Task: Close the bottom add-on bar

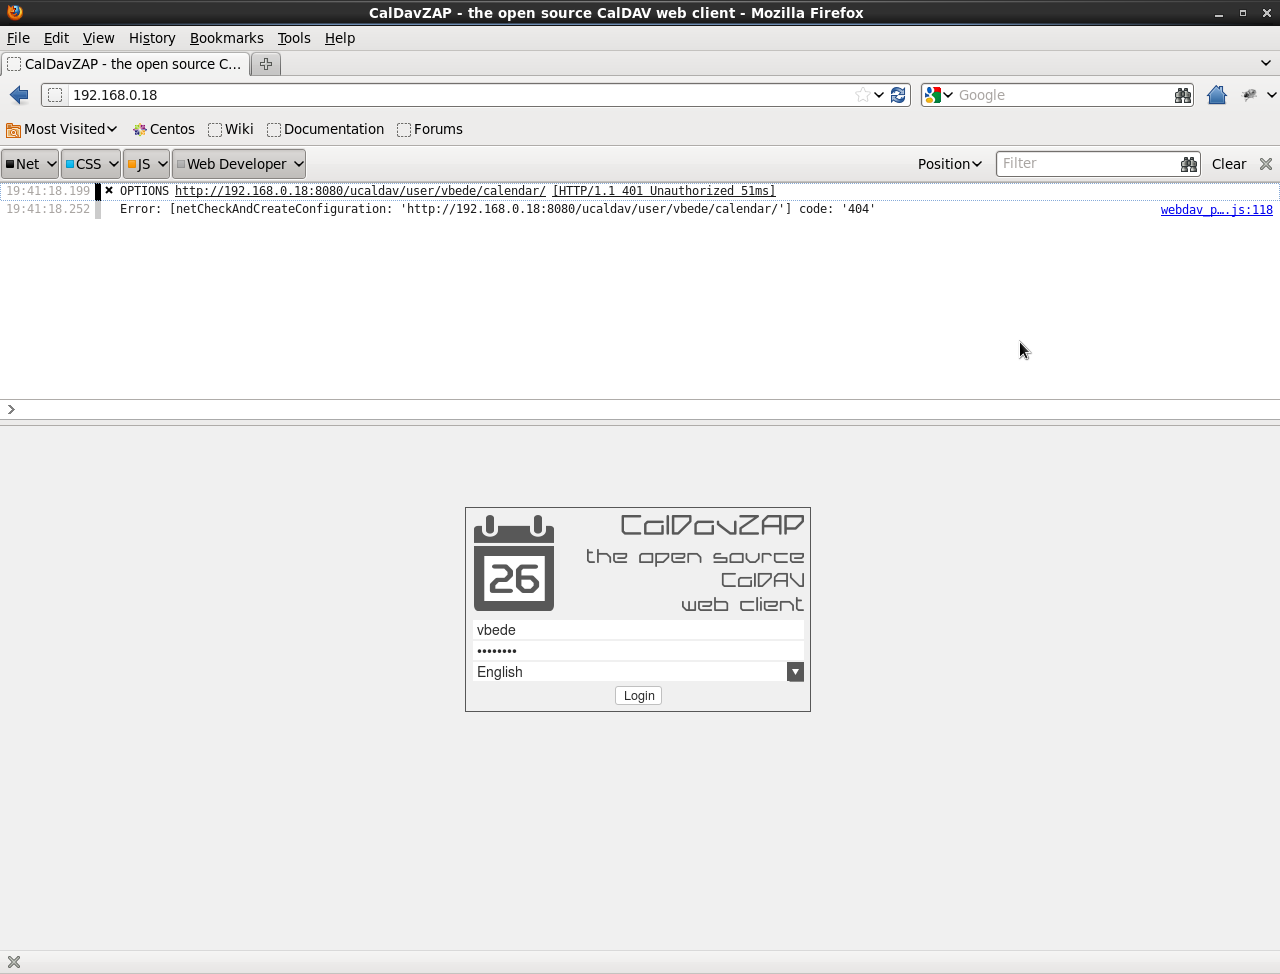Action: pyautogui.click(x=14, y=962)
